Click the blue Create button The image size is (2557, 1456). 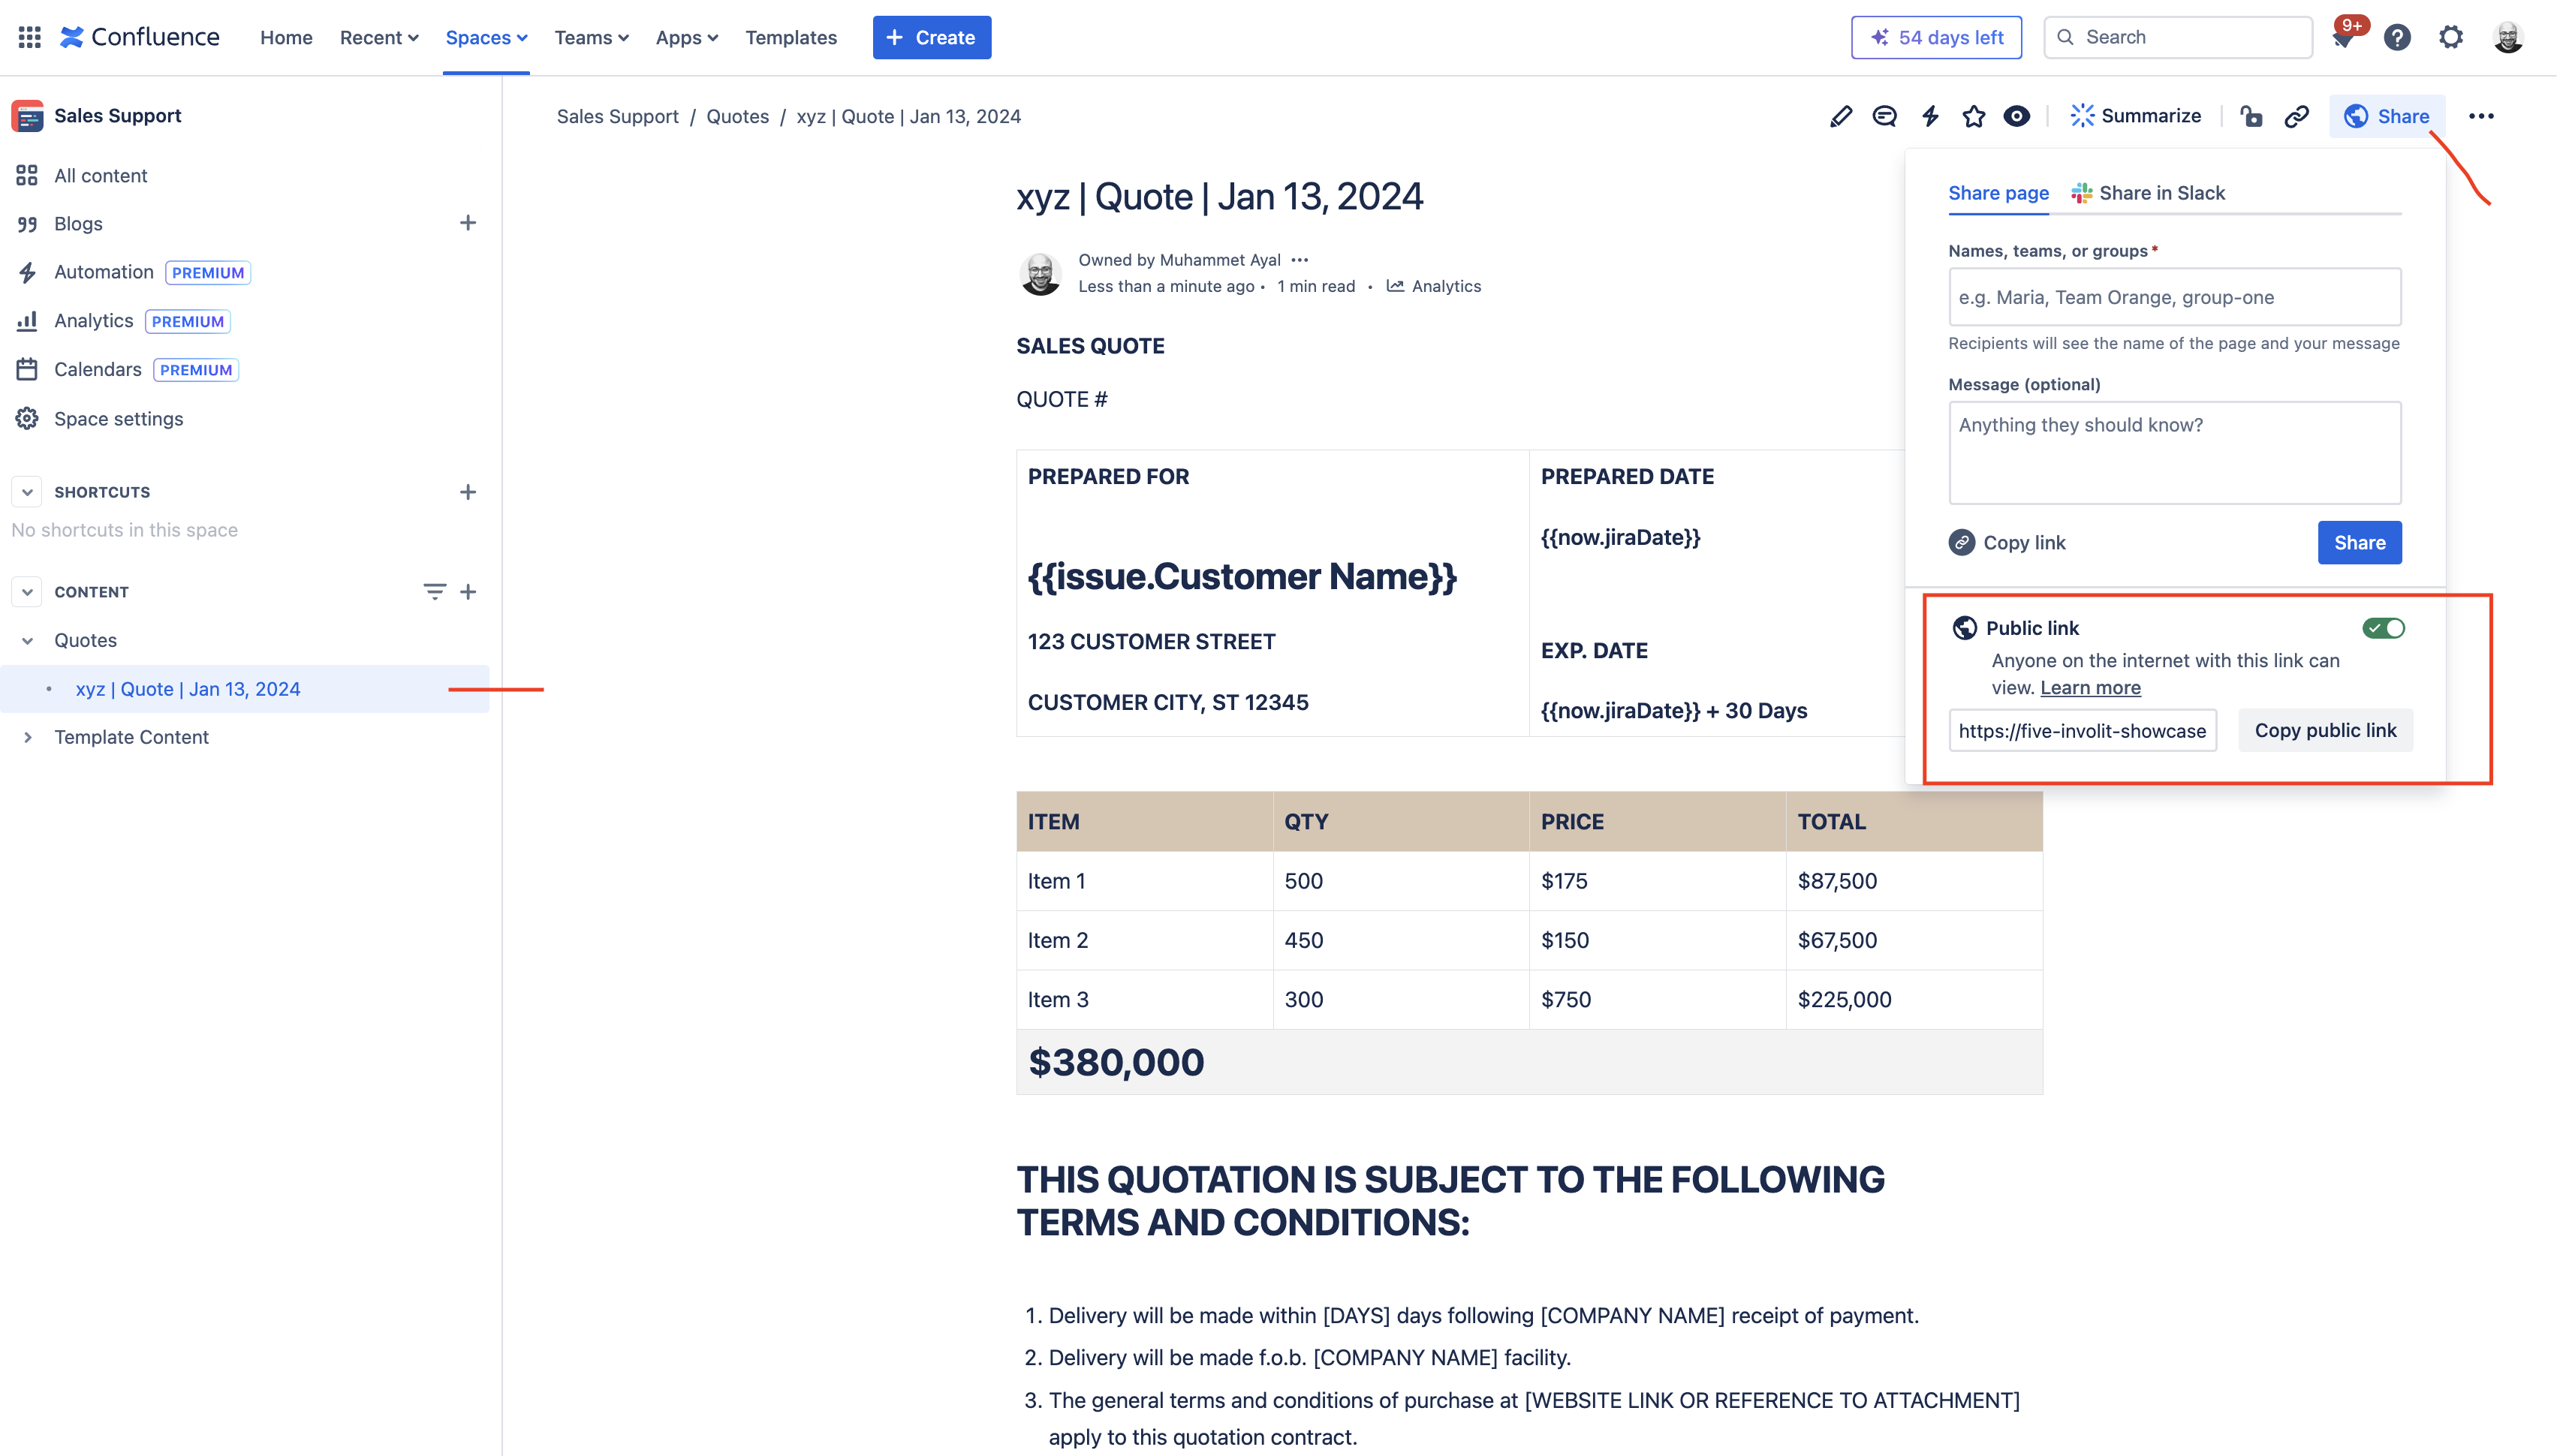point(931,38)
